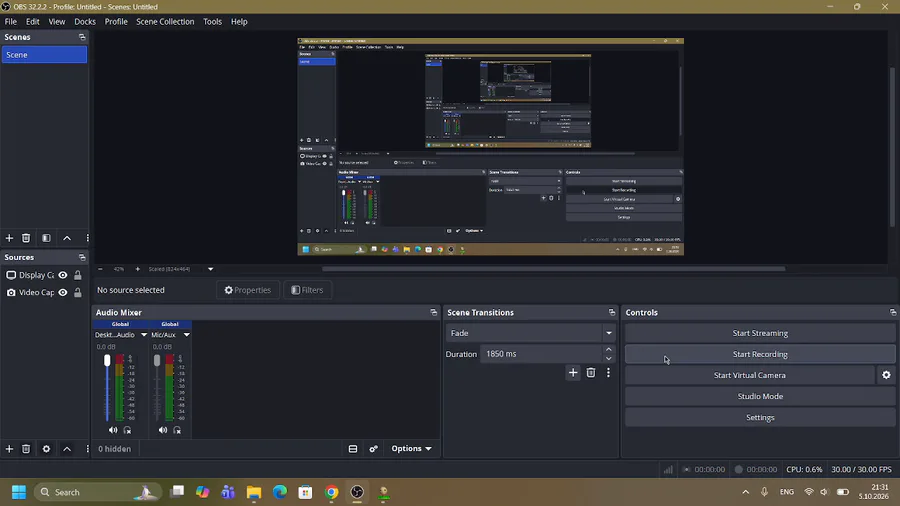Open Windows Start menu
The width and height of the screenshot is (900, 506).
19,492
